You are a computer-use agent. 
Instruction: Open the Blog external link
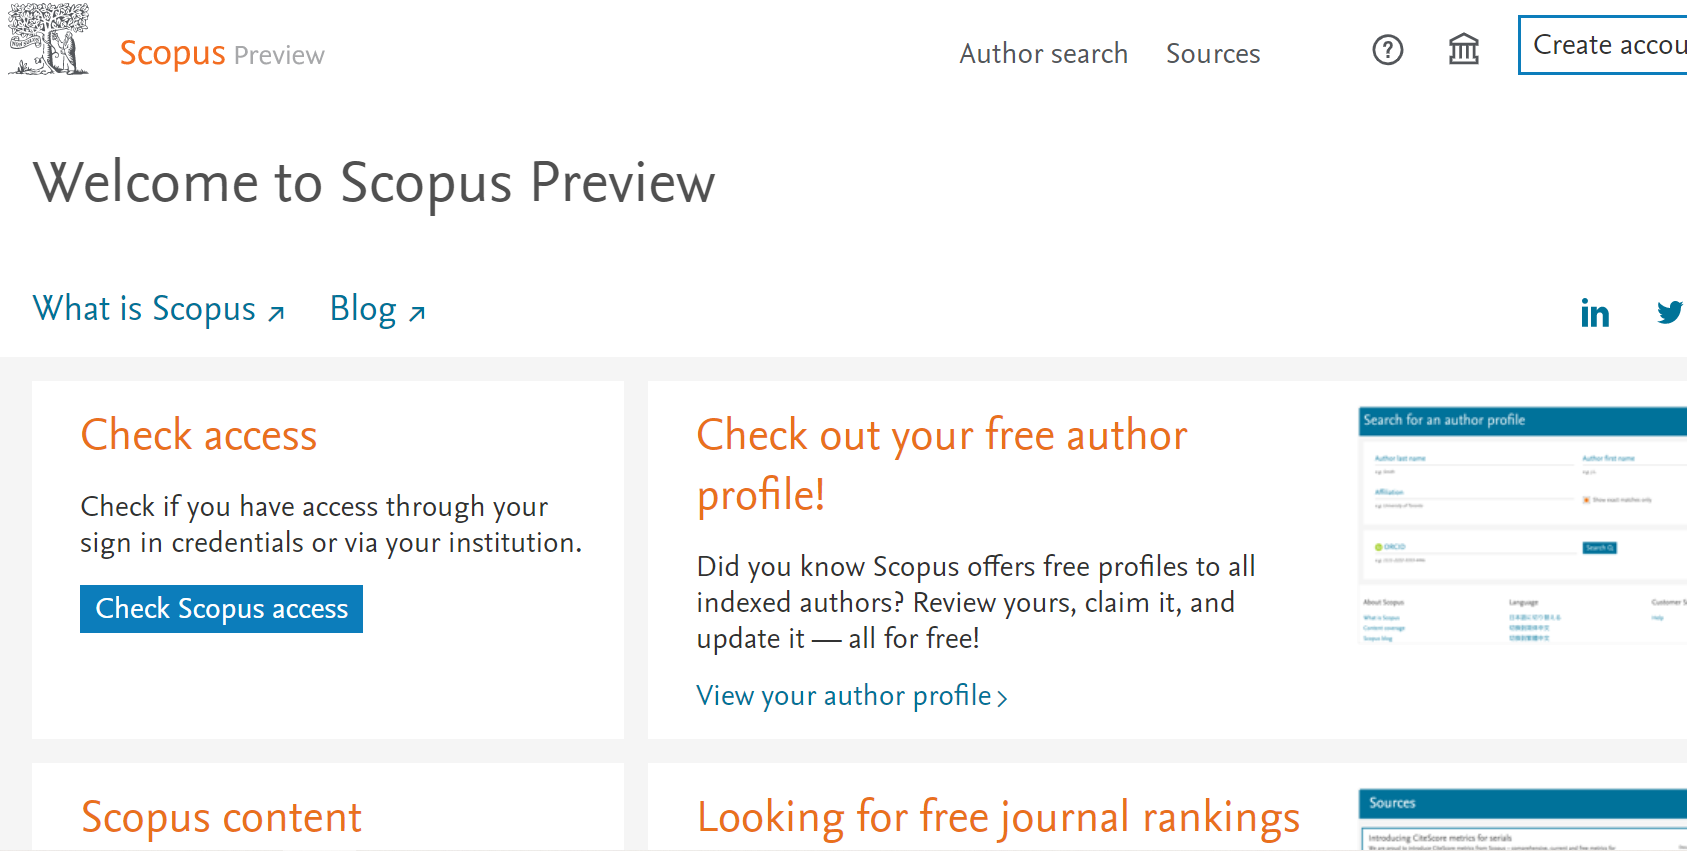[x=378, y=310]
